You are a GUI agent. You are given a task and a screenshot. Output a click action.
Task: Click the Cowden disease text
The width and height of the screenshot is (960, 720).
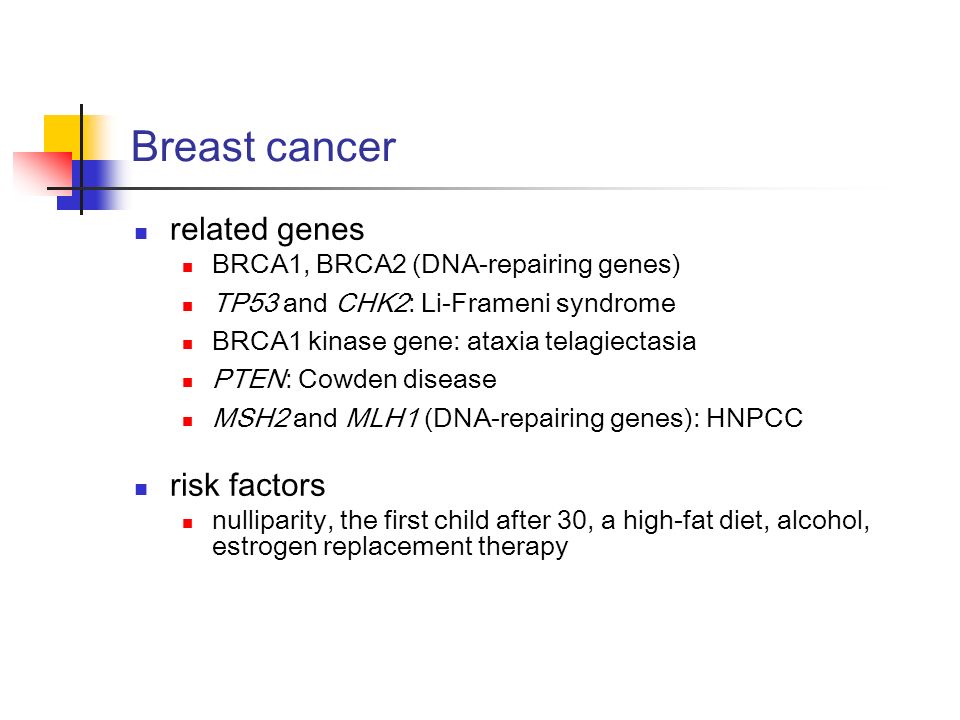pyautogui.click(x=397, y=380)
